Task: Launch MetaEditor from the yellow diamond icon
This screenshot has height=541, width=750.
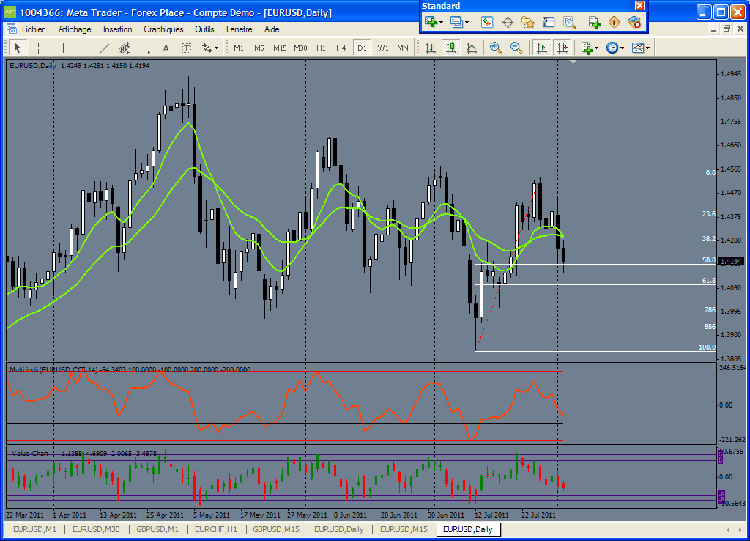Action: tap(614, 22)
